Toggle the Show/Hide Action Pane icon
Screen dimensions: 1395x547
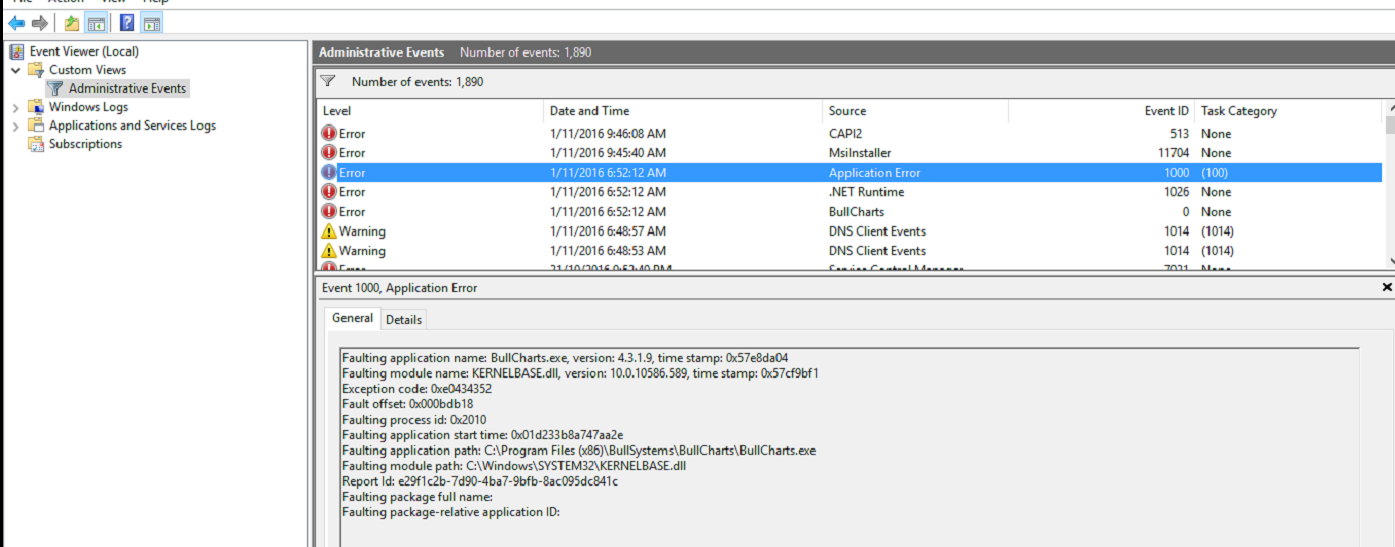151,22
